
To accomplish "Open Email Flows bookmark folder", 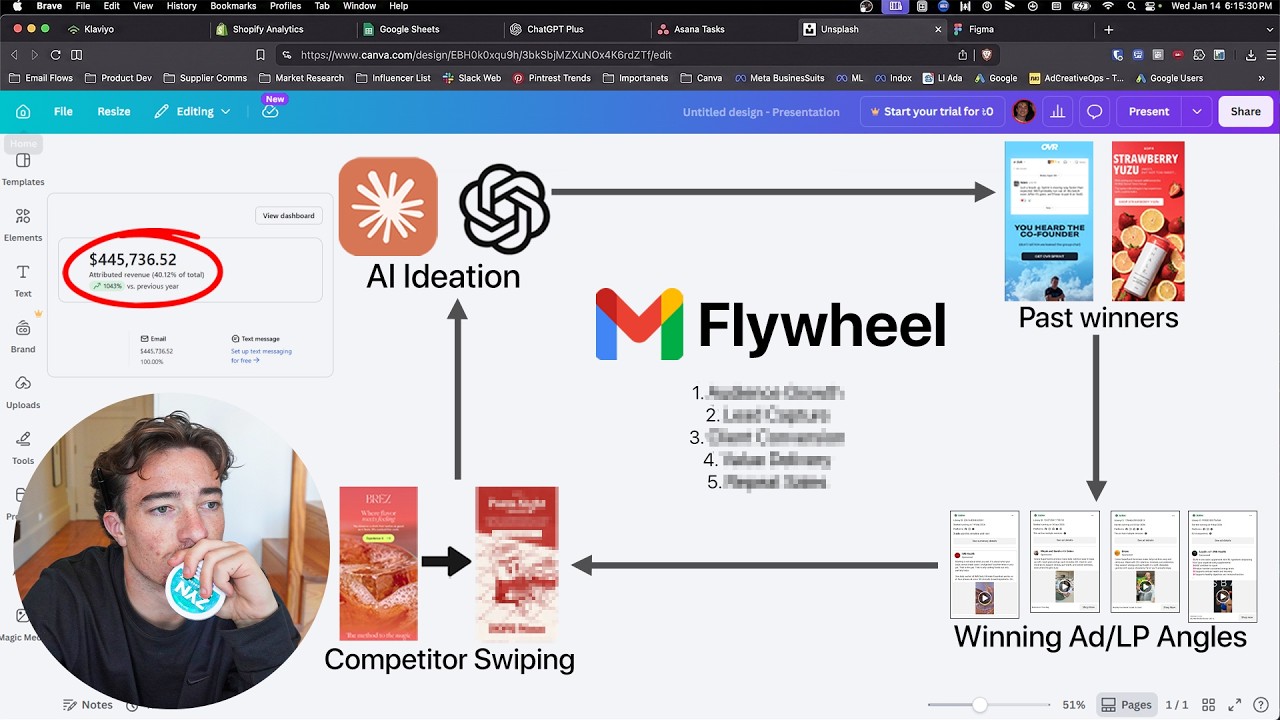I will [x=41, y=78].
